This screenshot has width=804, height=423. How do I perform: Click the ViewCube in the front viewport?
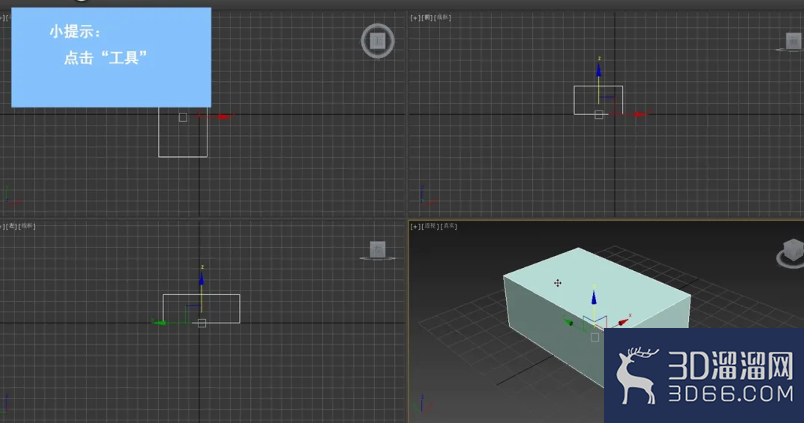coord(792,42)
